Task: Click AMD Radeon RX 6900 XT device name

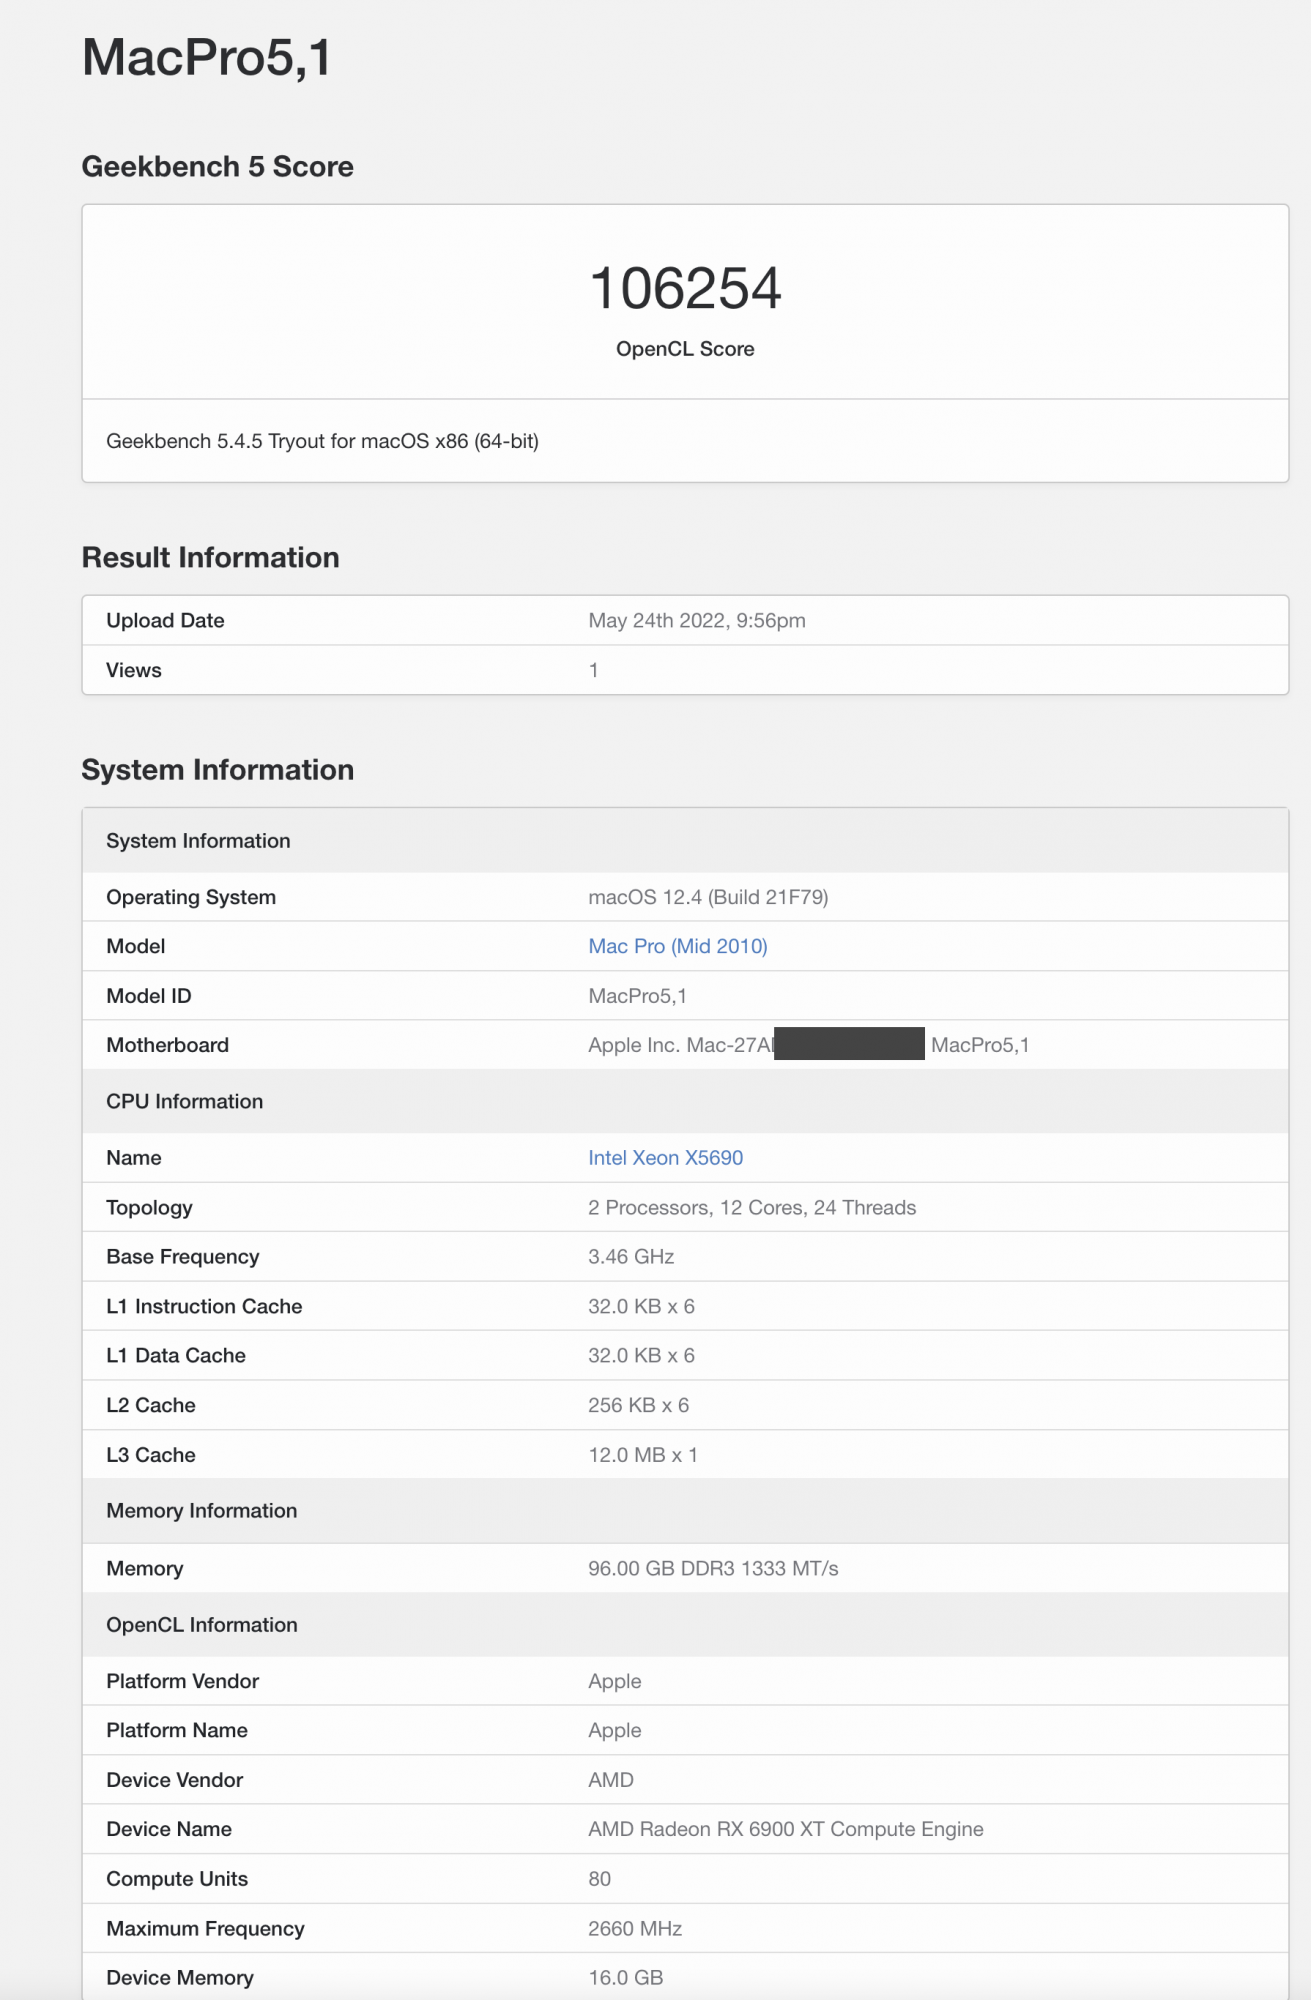Action: pos(785,1829)
